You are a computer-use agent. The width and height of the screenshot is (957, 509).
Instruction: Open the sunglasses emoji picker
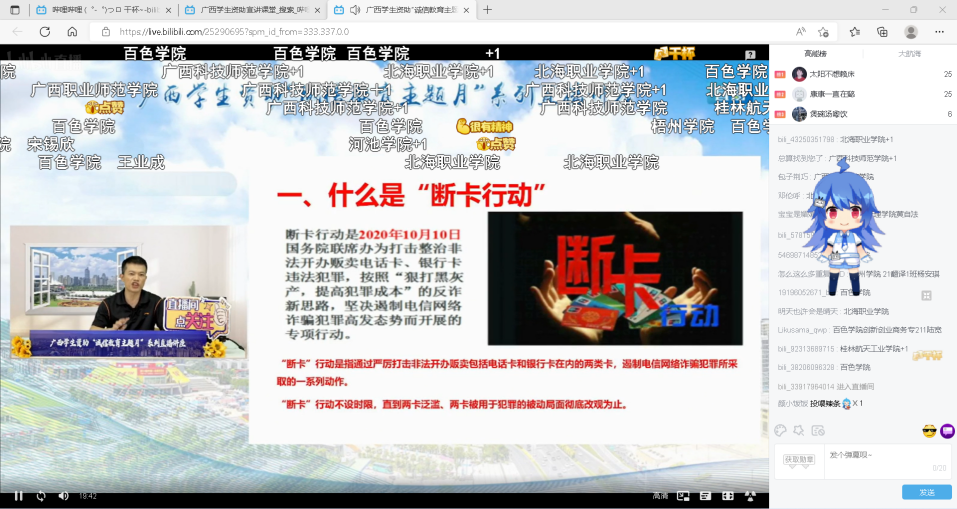929,431
